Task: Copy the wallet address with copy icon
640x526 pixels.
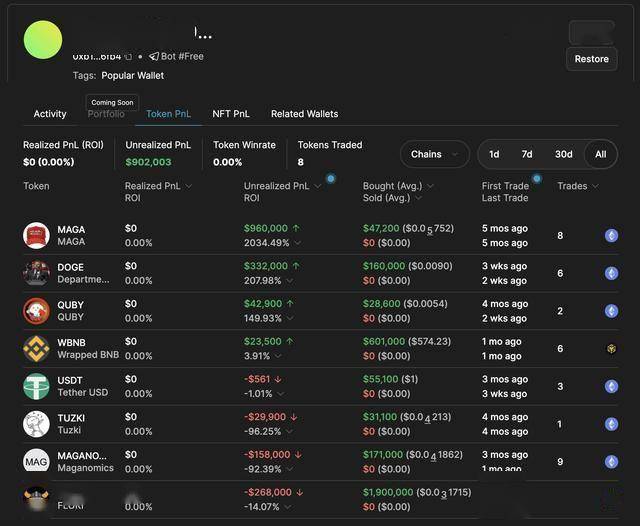Action: click(128, 57)
